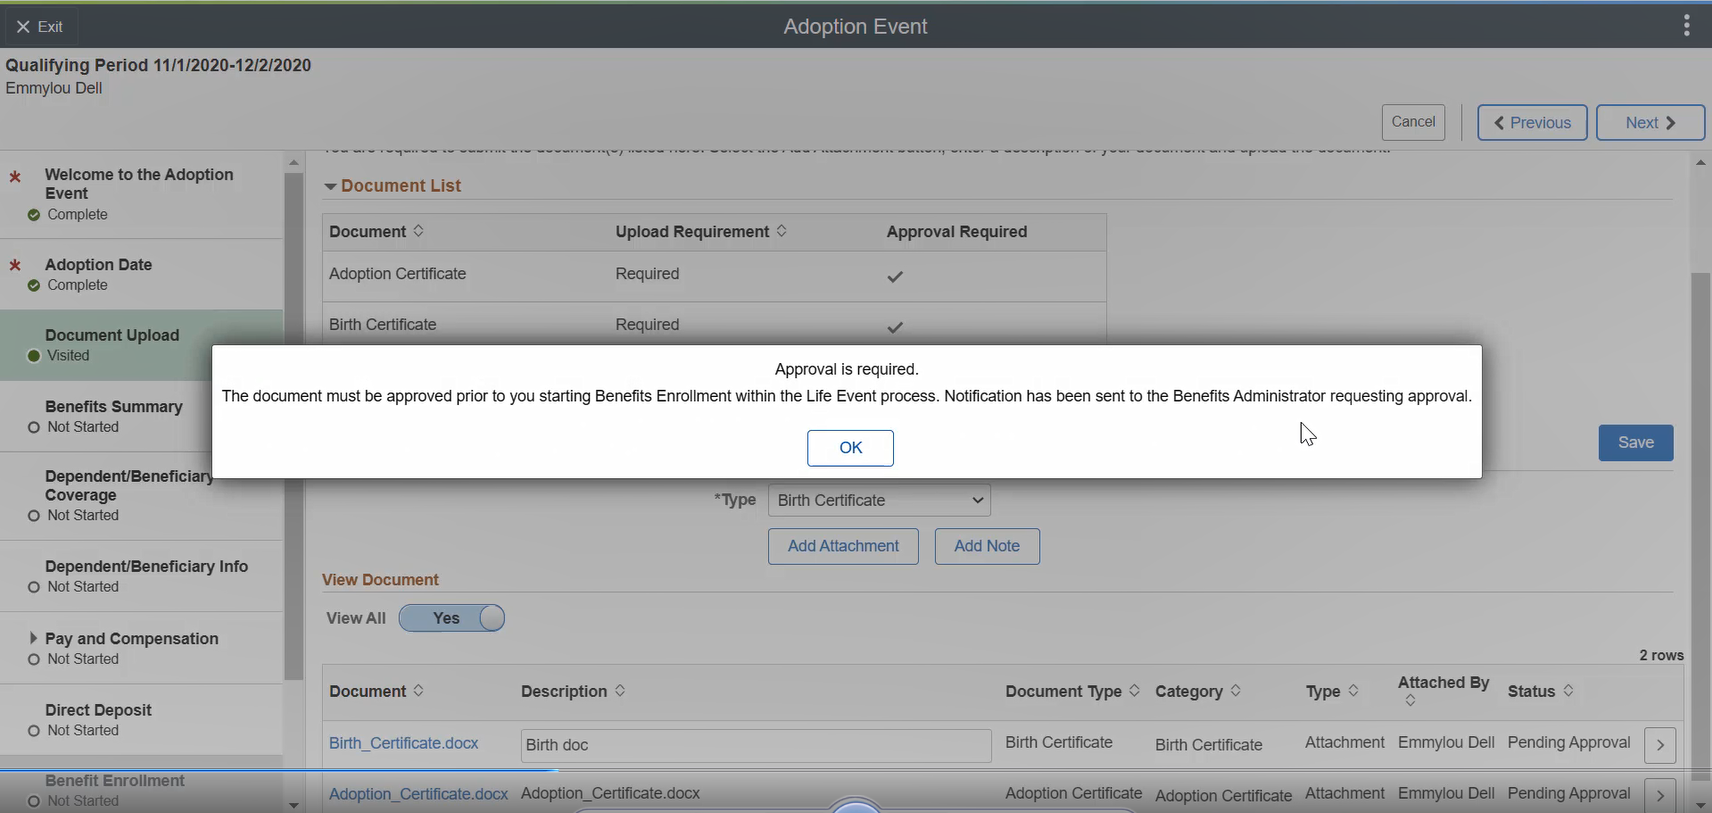Go to Welcome to the Adoption Event step
Image resolution: width=1712 pixels, height=813 pixels.
(x=142, y=194)
